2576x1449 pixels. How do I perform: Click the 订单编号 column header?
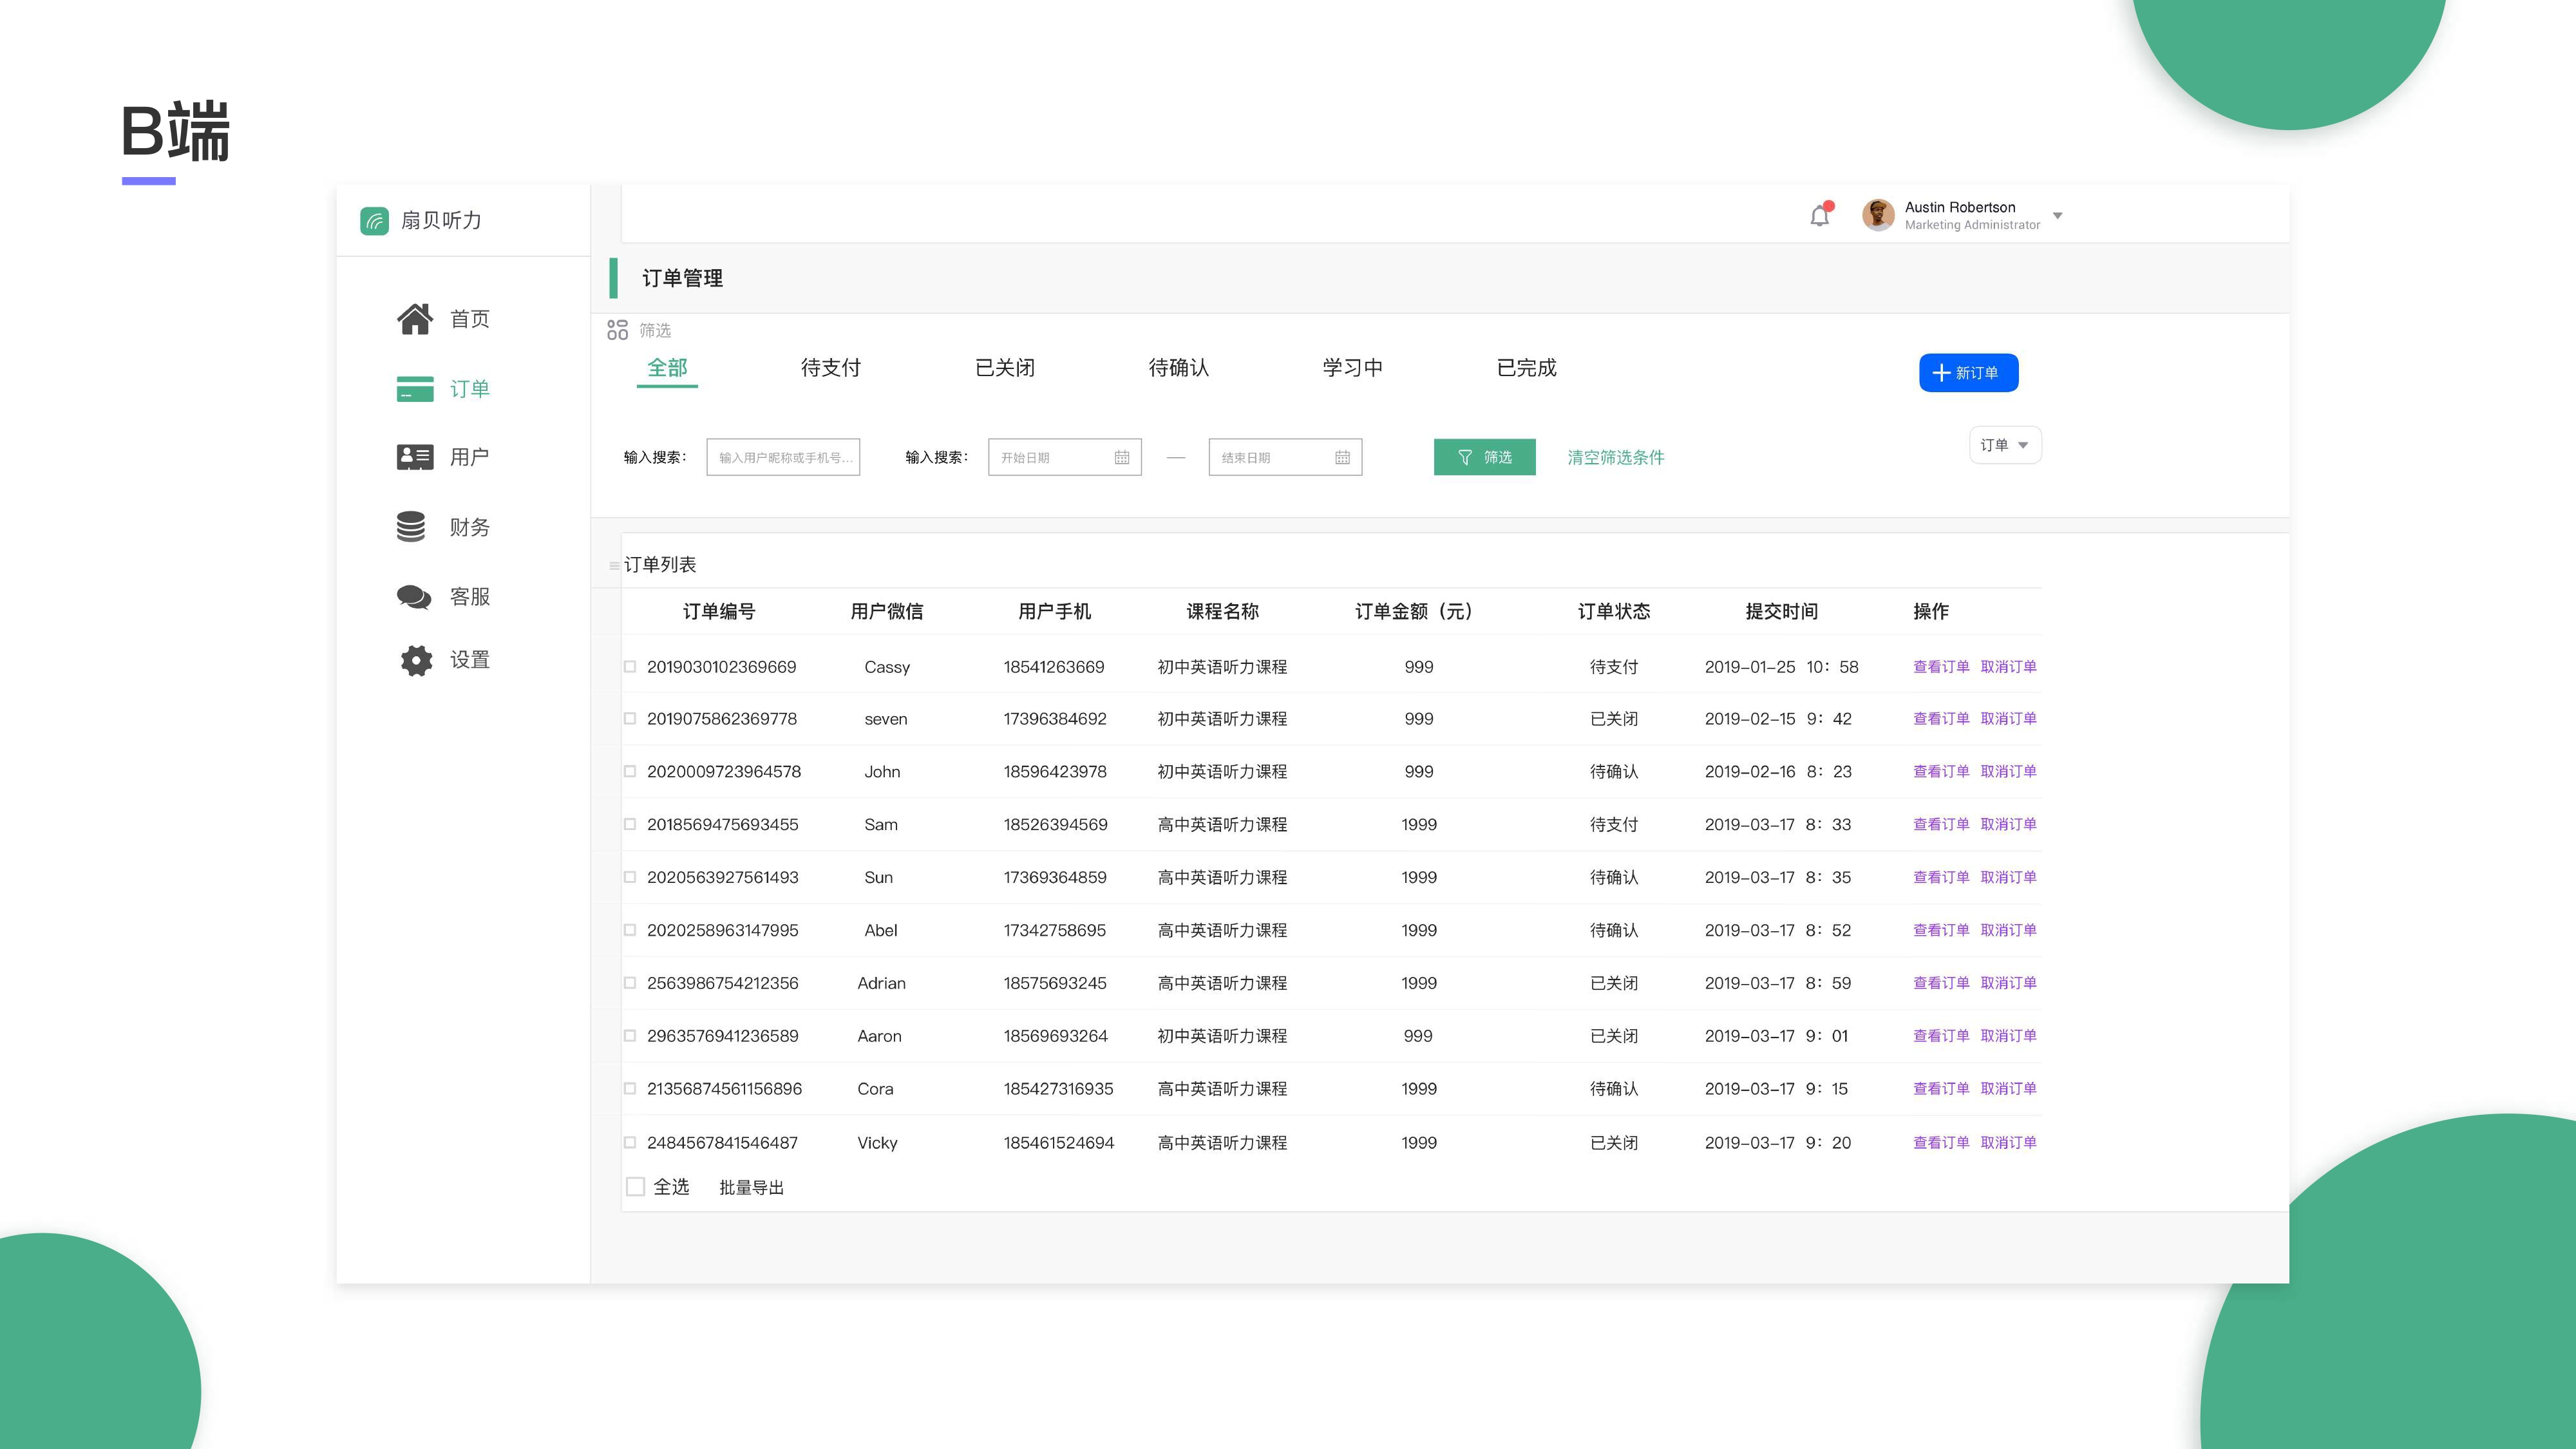(719, 612)
